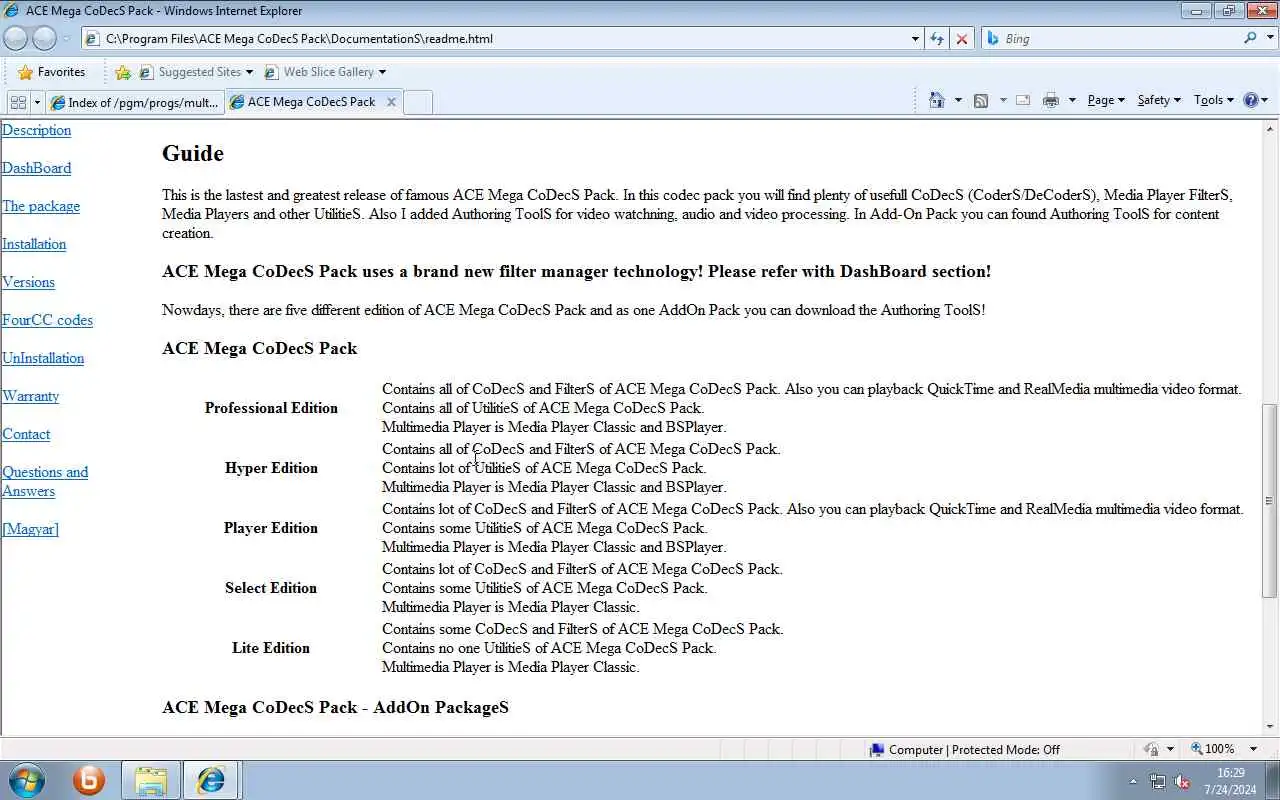Go back with the Back arrow button
1280x800 pixels.
(x=15, y=38)
